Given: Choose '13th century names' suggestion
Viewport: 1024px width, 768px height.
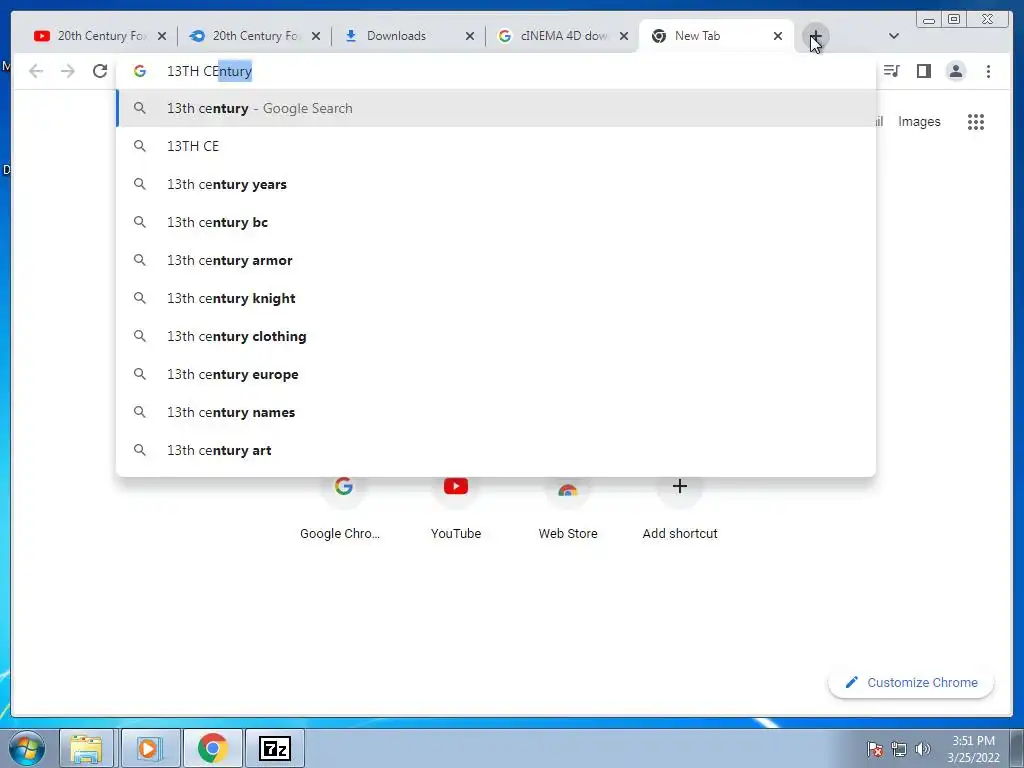Looking at the screenshot, I should [x=496, y=412].
